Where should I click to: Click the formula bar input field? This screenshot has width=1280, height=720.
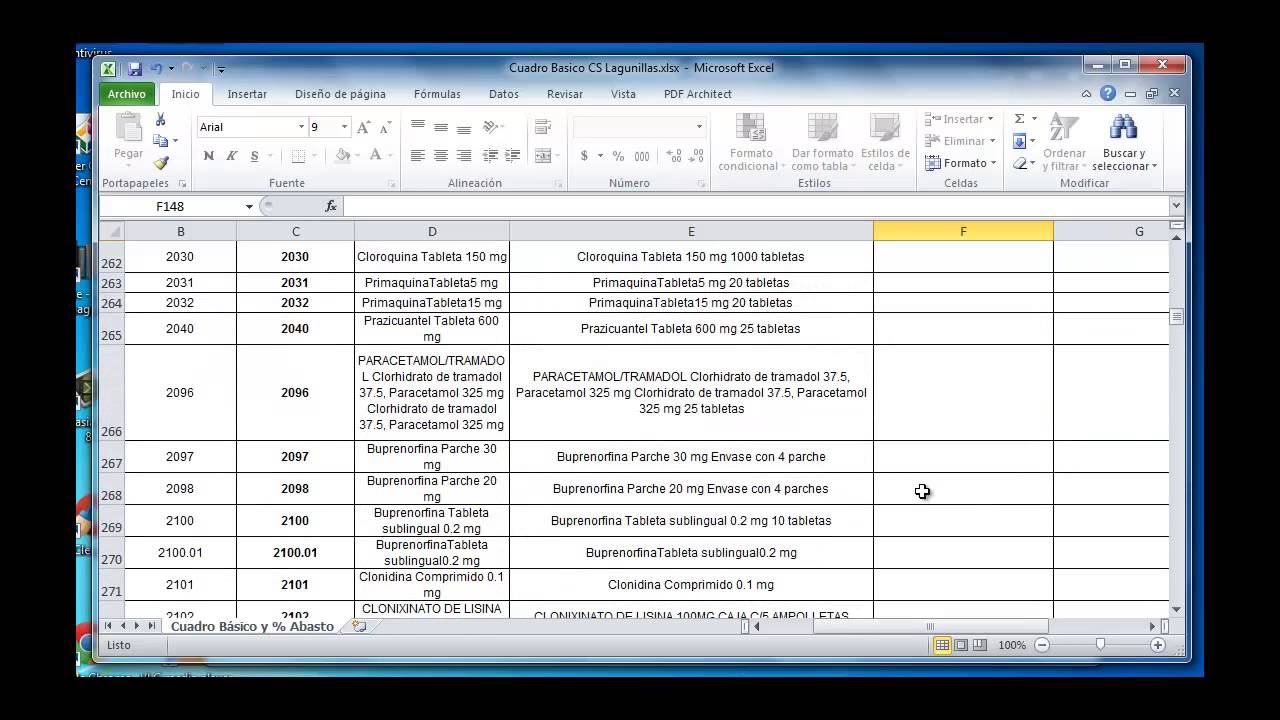click(755, 206)
